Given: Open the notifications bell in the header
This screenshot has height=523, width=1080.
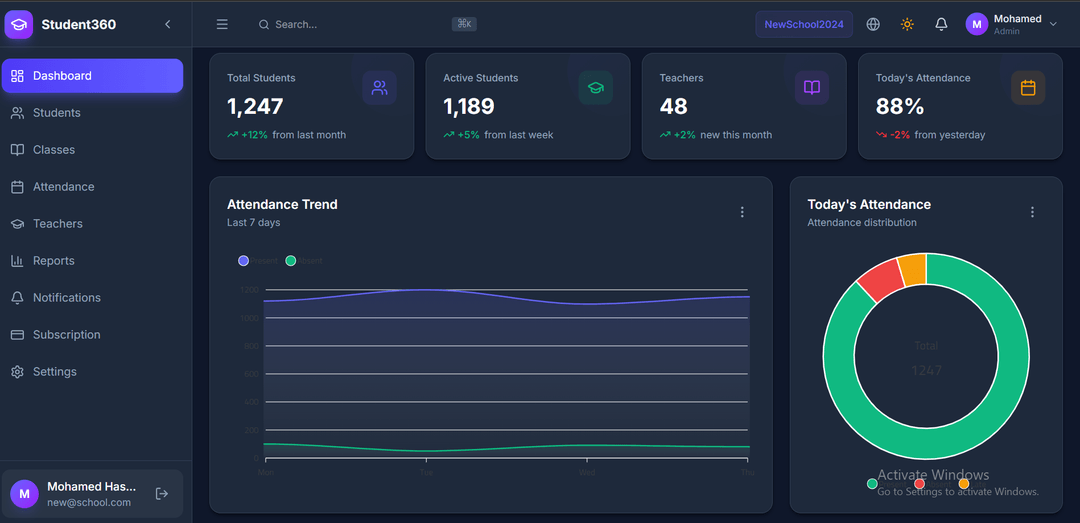Looking at the screenshot, I should tap(941, 24).
